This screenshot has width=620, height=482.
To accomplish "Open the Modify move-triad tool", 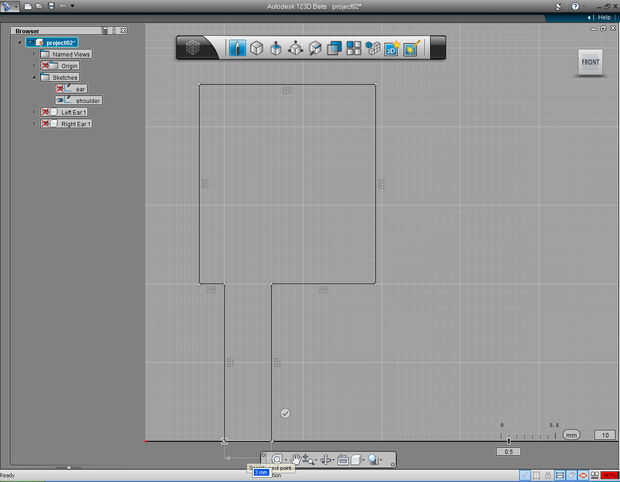I will click(295, 48).
